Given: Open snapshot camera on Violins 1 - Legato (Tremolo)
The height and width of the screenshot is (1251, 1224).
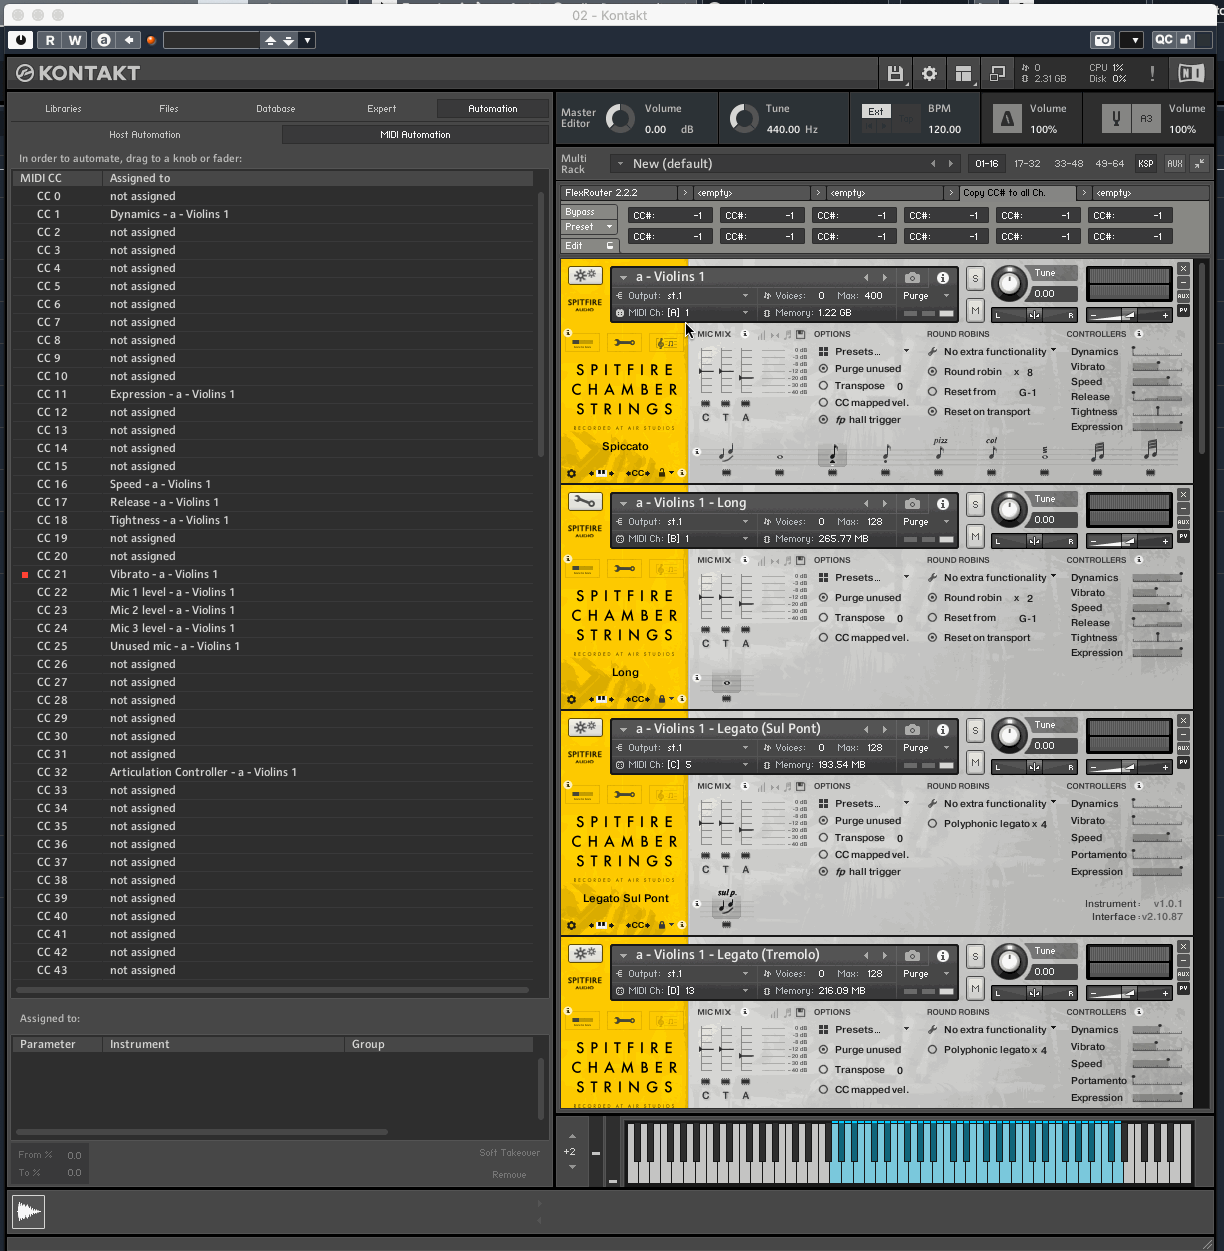Looking at the screenshot, I should point(912,955).
